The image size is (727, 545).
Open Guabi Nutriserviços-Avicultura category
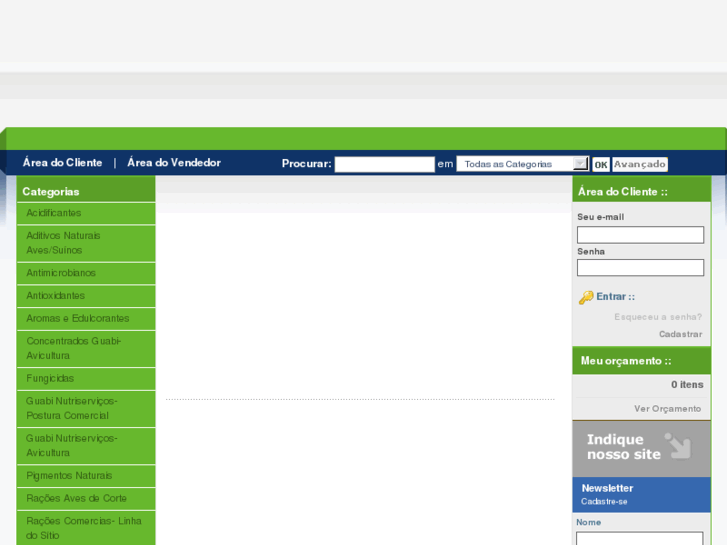(86, 446)
